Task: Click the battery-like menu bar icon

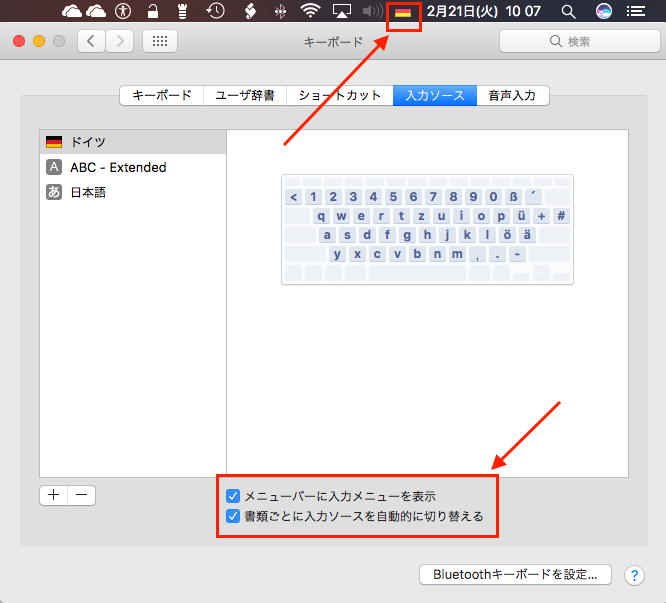Action: pyautogui.click(x=183, y=11)
